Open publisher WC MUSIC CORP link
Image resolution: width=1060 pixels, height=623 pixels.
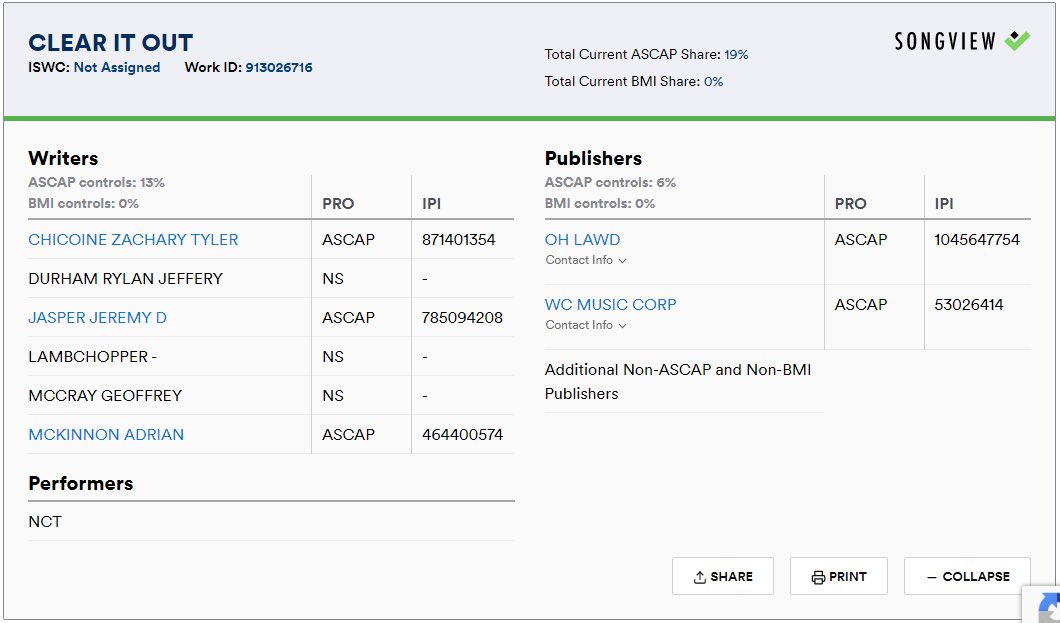click(x=610, y=305)
